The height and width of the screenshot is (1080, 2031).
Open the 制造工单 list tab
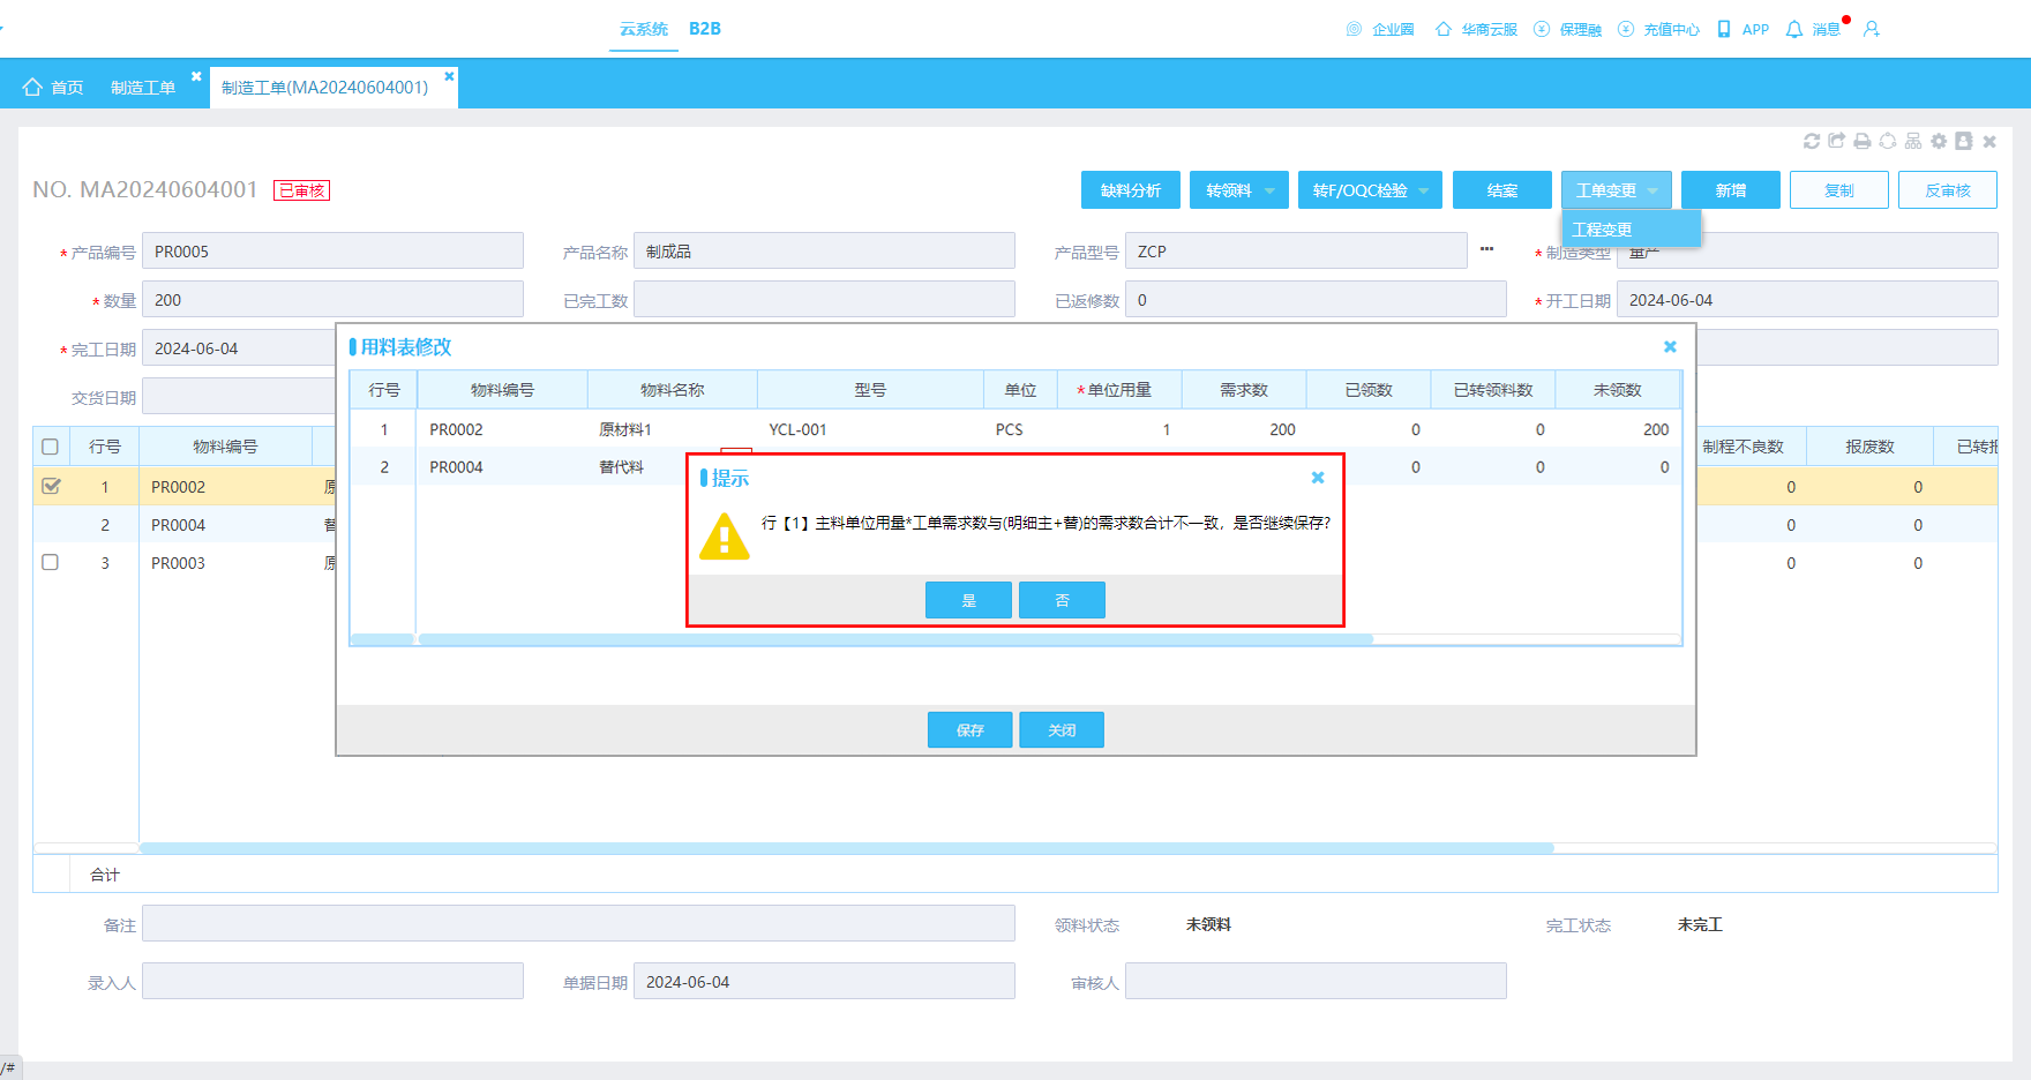(143, 87)
